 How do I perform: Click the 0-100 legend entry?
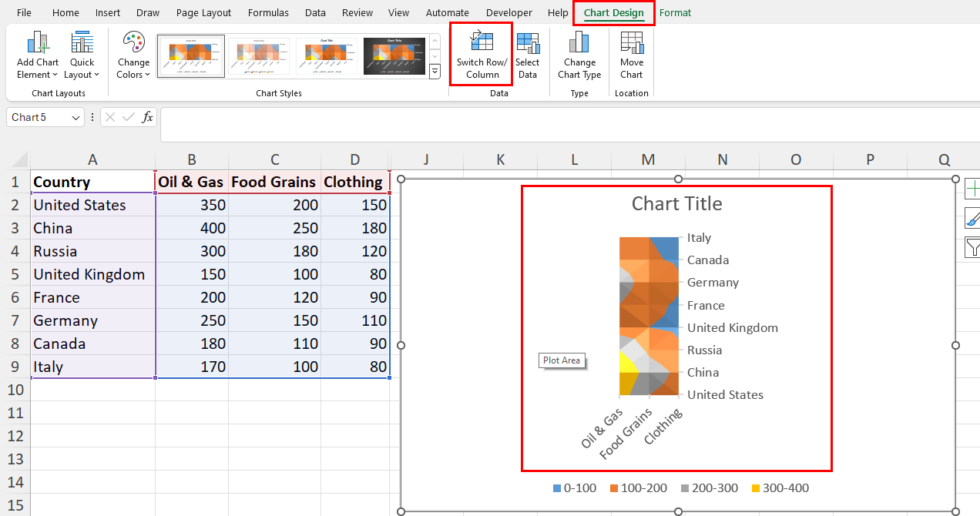[x=574, y=488]
